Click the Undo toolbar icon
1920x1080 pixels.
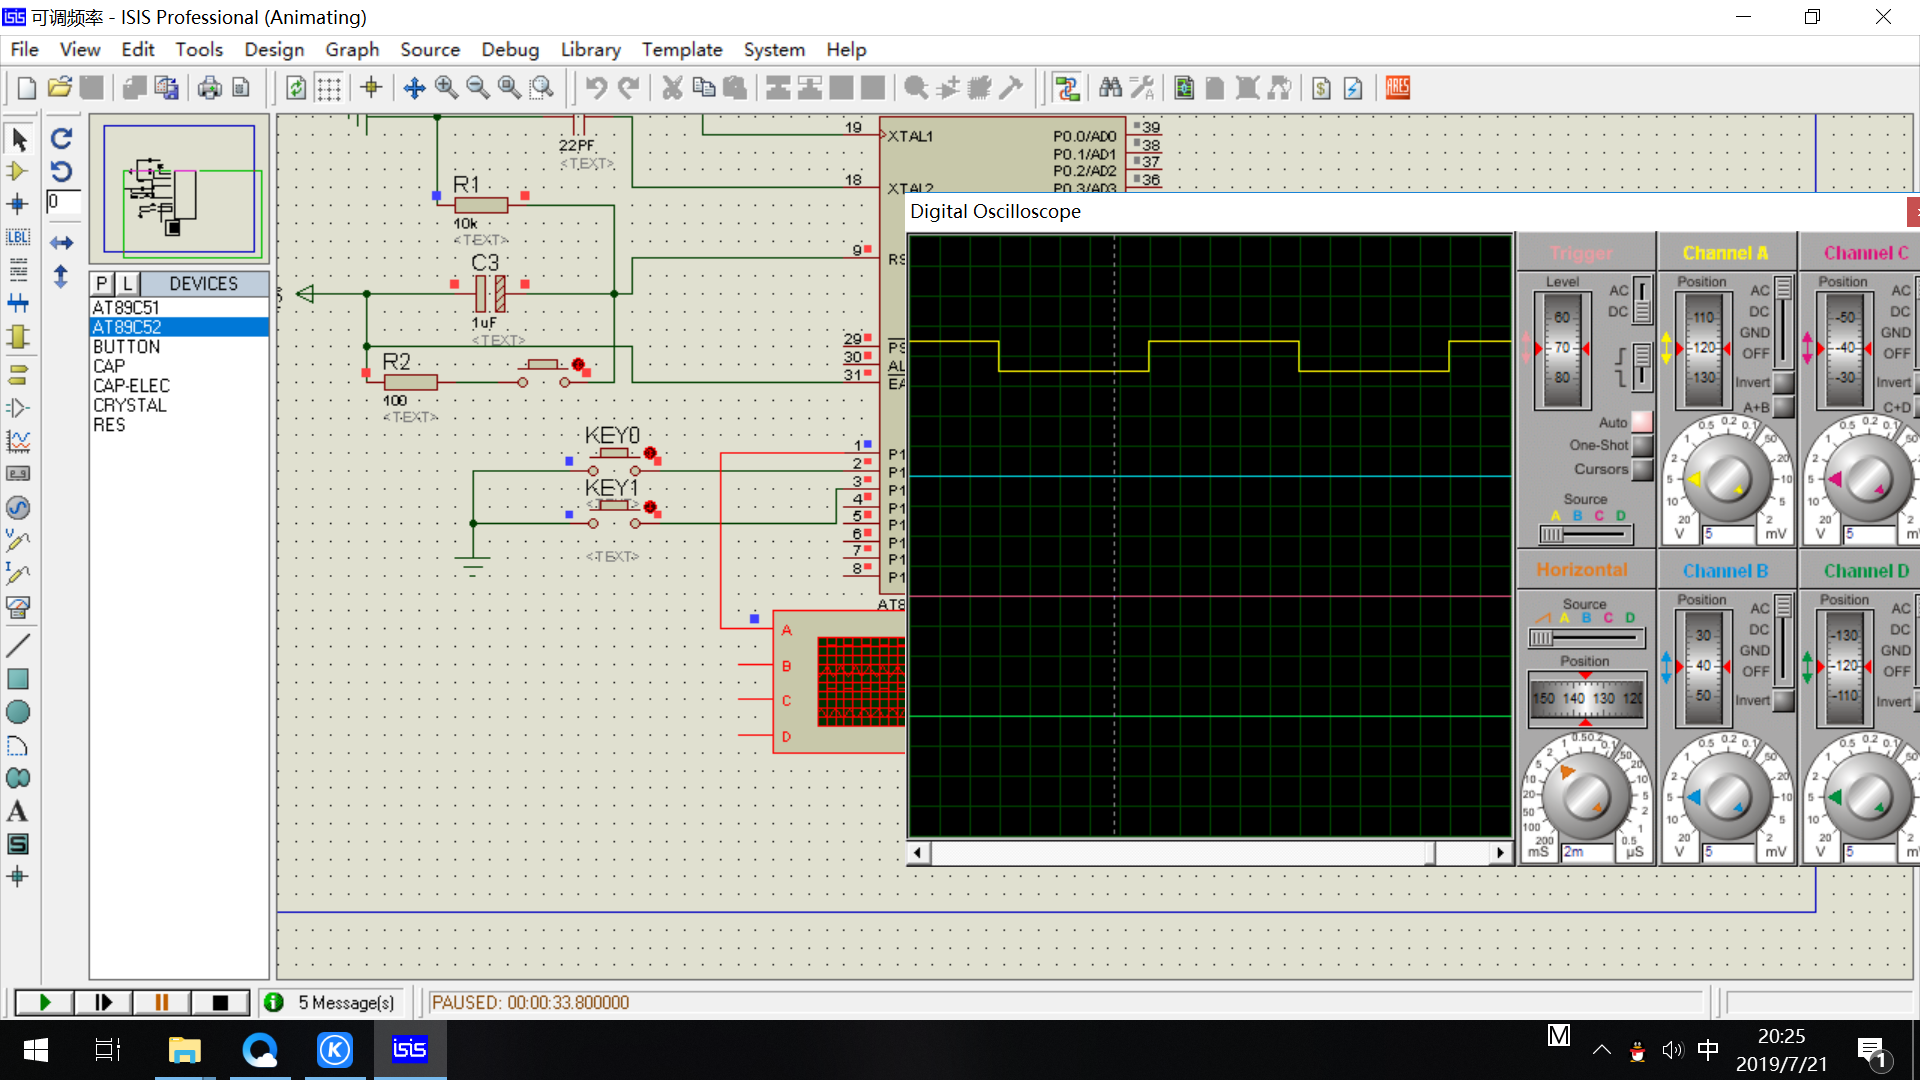coord(597,88)
